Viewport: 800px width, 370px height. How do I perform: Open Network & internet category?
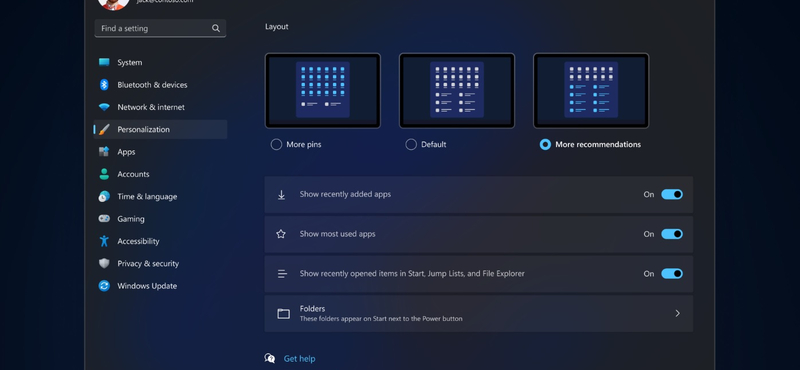coord(151,107)
